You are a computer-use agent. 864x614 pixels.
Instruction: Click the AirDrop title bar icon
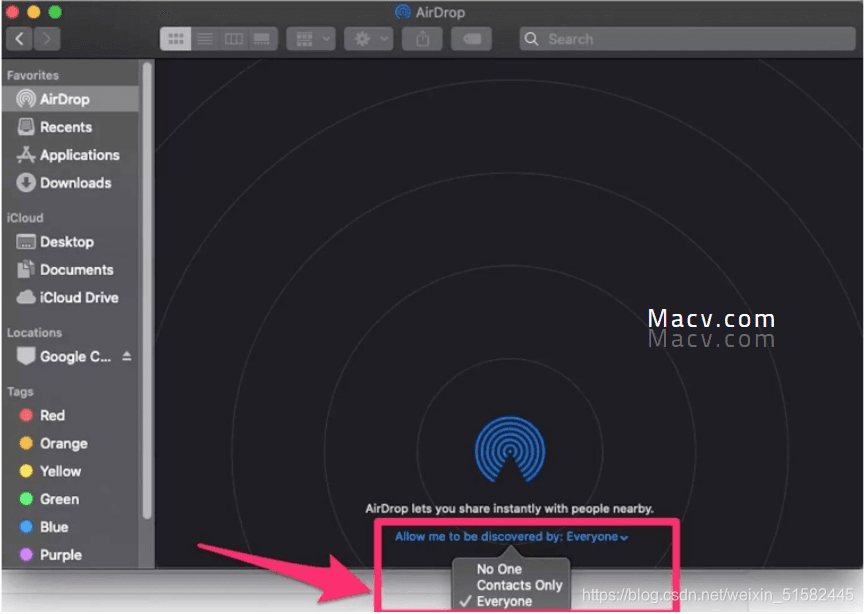403,12
